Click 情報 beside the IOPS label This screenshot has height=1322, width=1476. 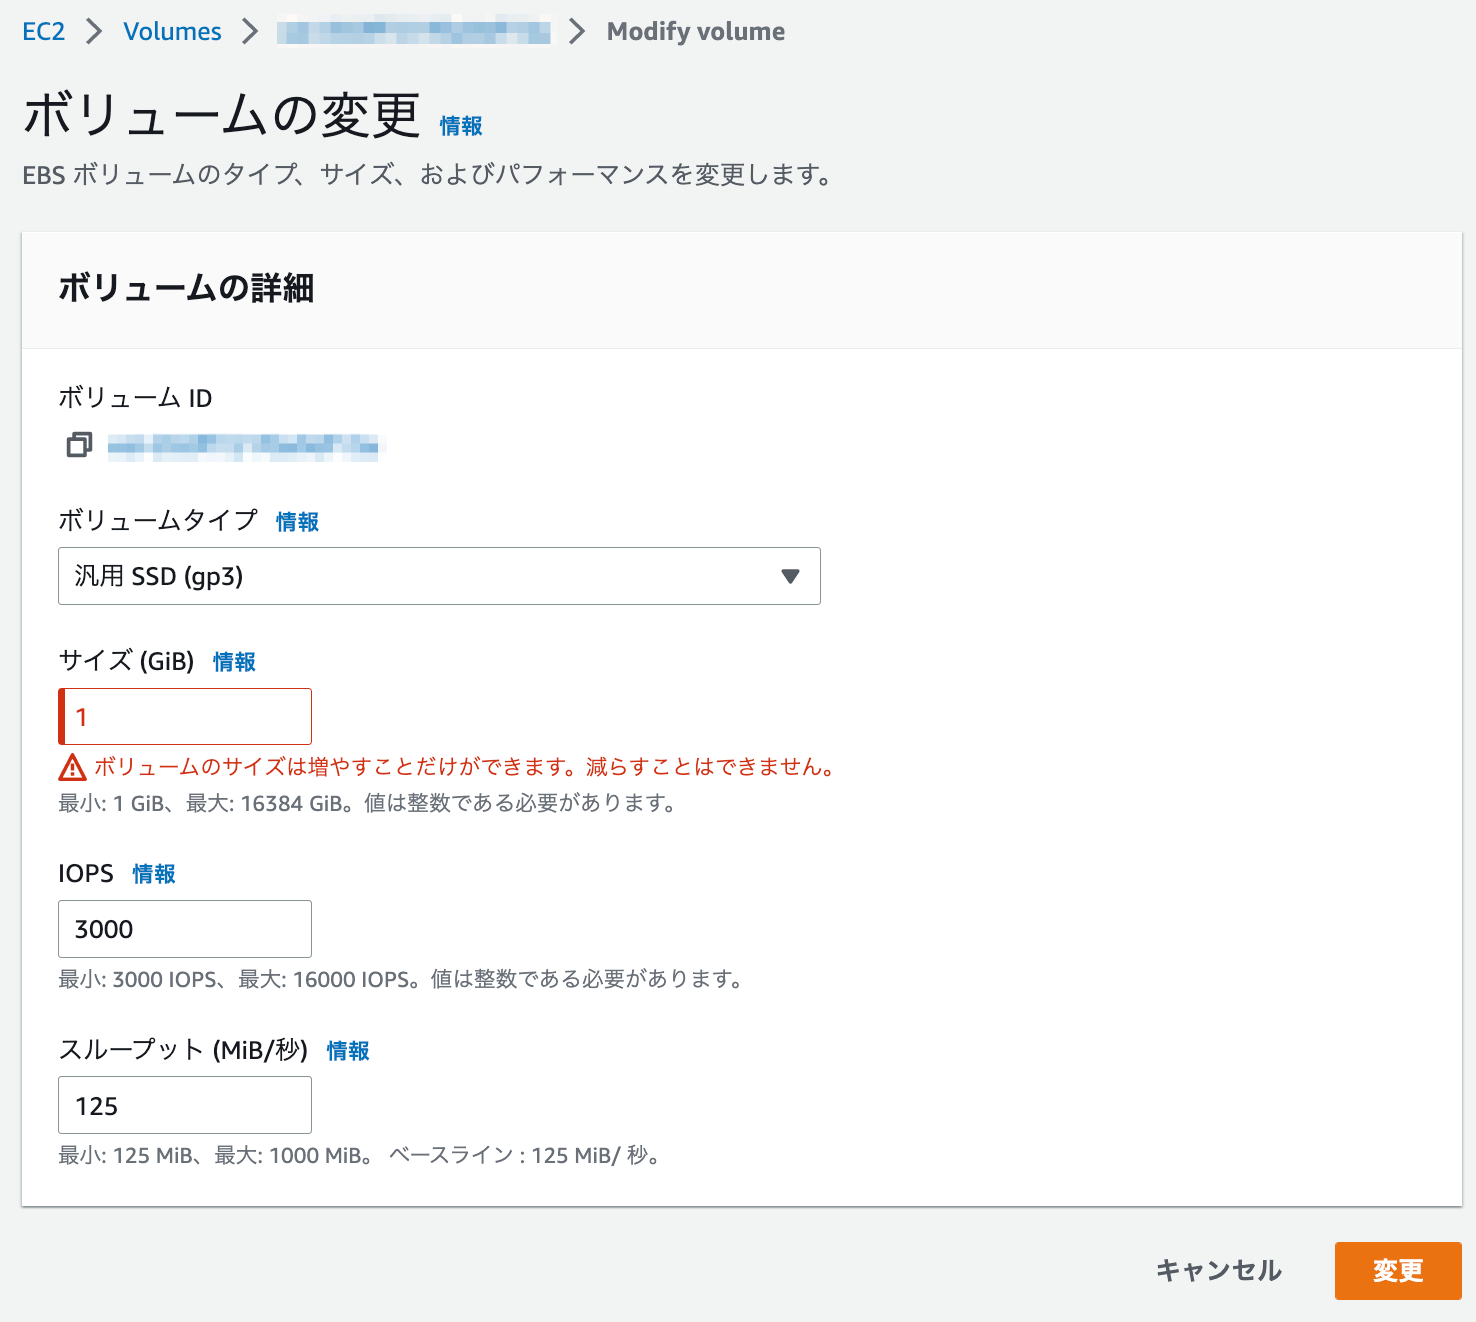click(153, 873)
